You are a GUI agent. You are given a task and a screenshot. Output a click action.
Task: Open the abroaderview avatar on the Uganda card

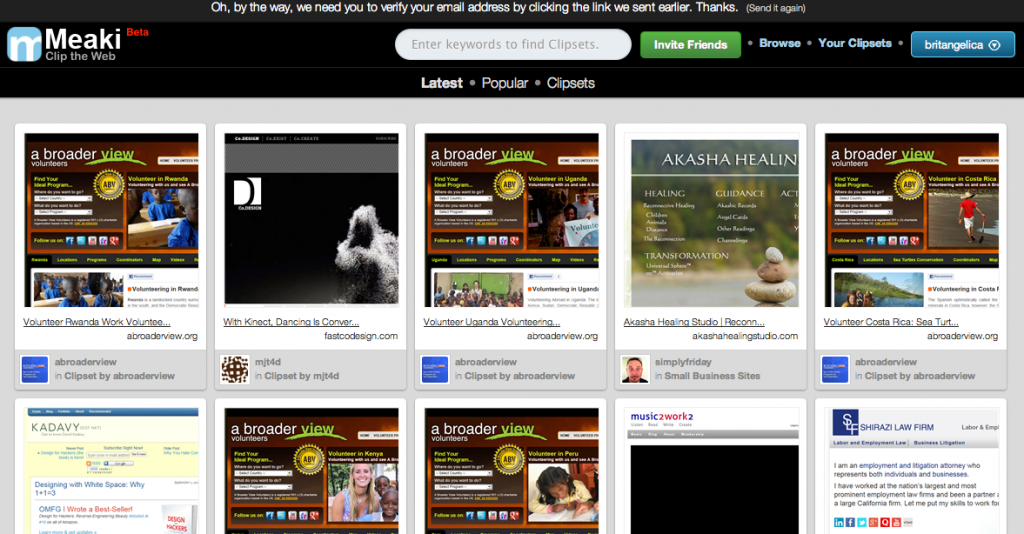(x=435, y=369)
